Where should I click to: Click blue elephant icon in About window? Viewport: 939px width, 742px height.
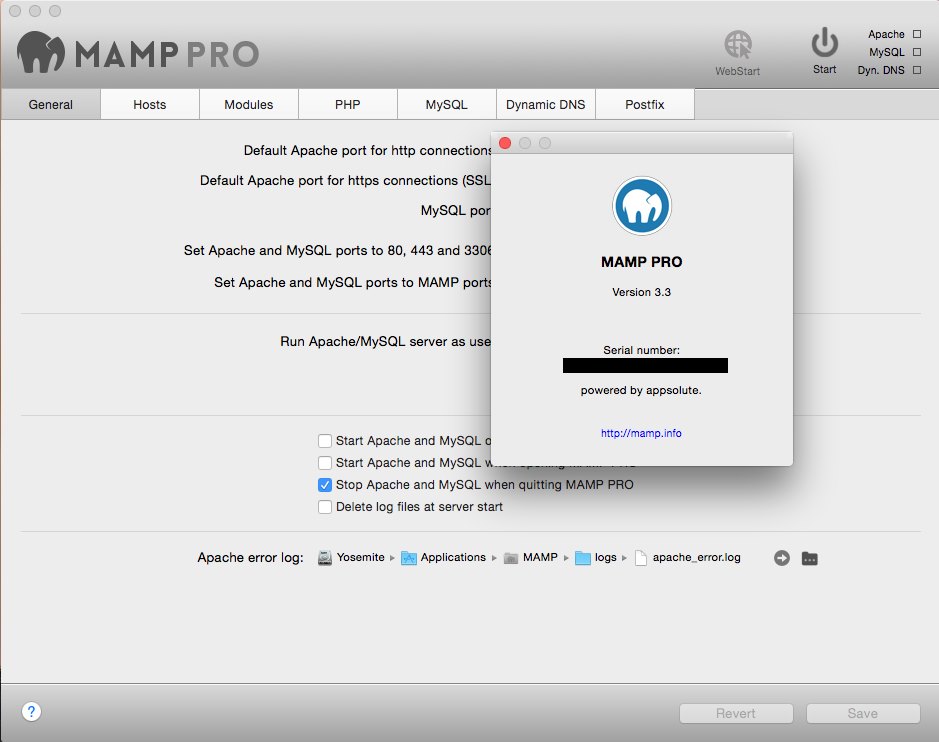point(641,206)
